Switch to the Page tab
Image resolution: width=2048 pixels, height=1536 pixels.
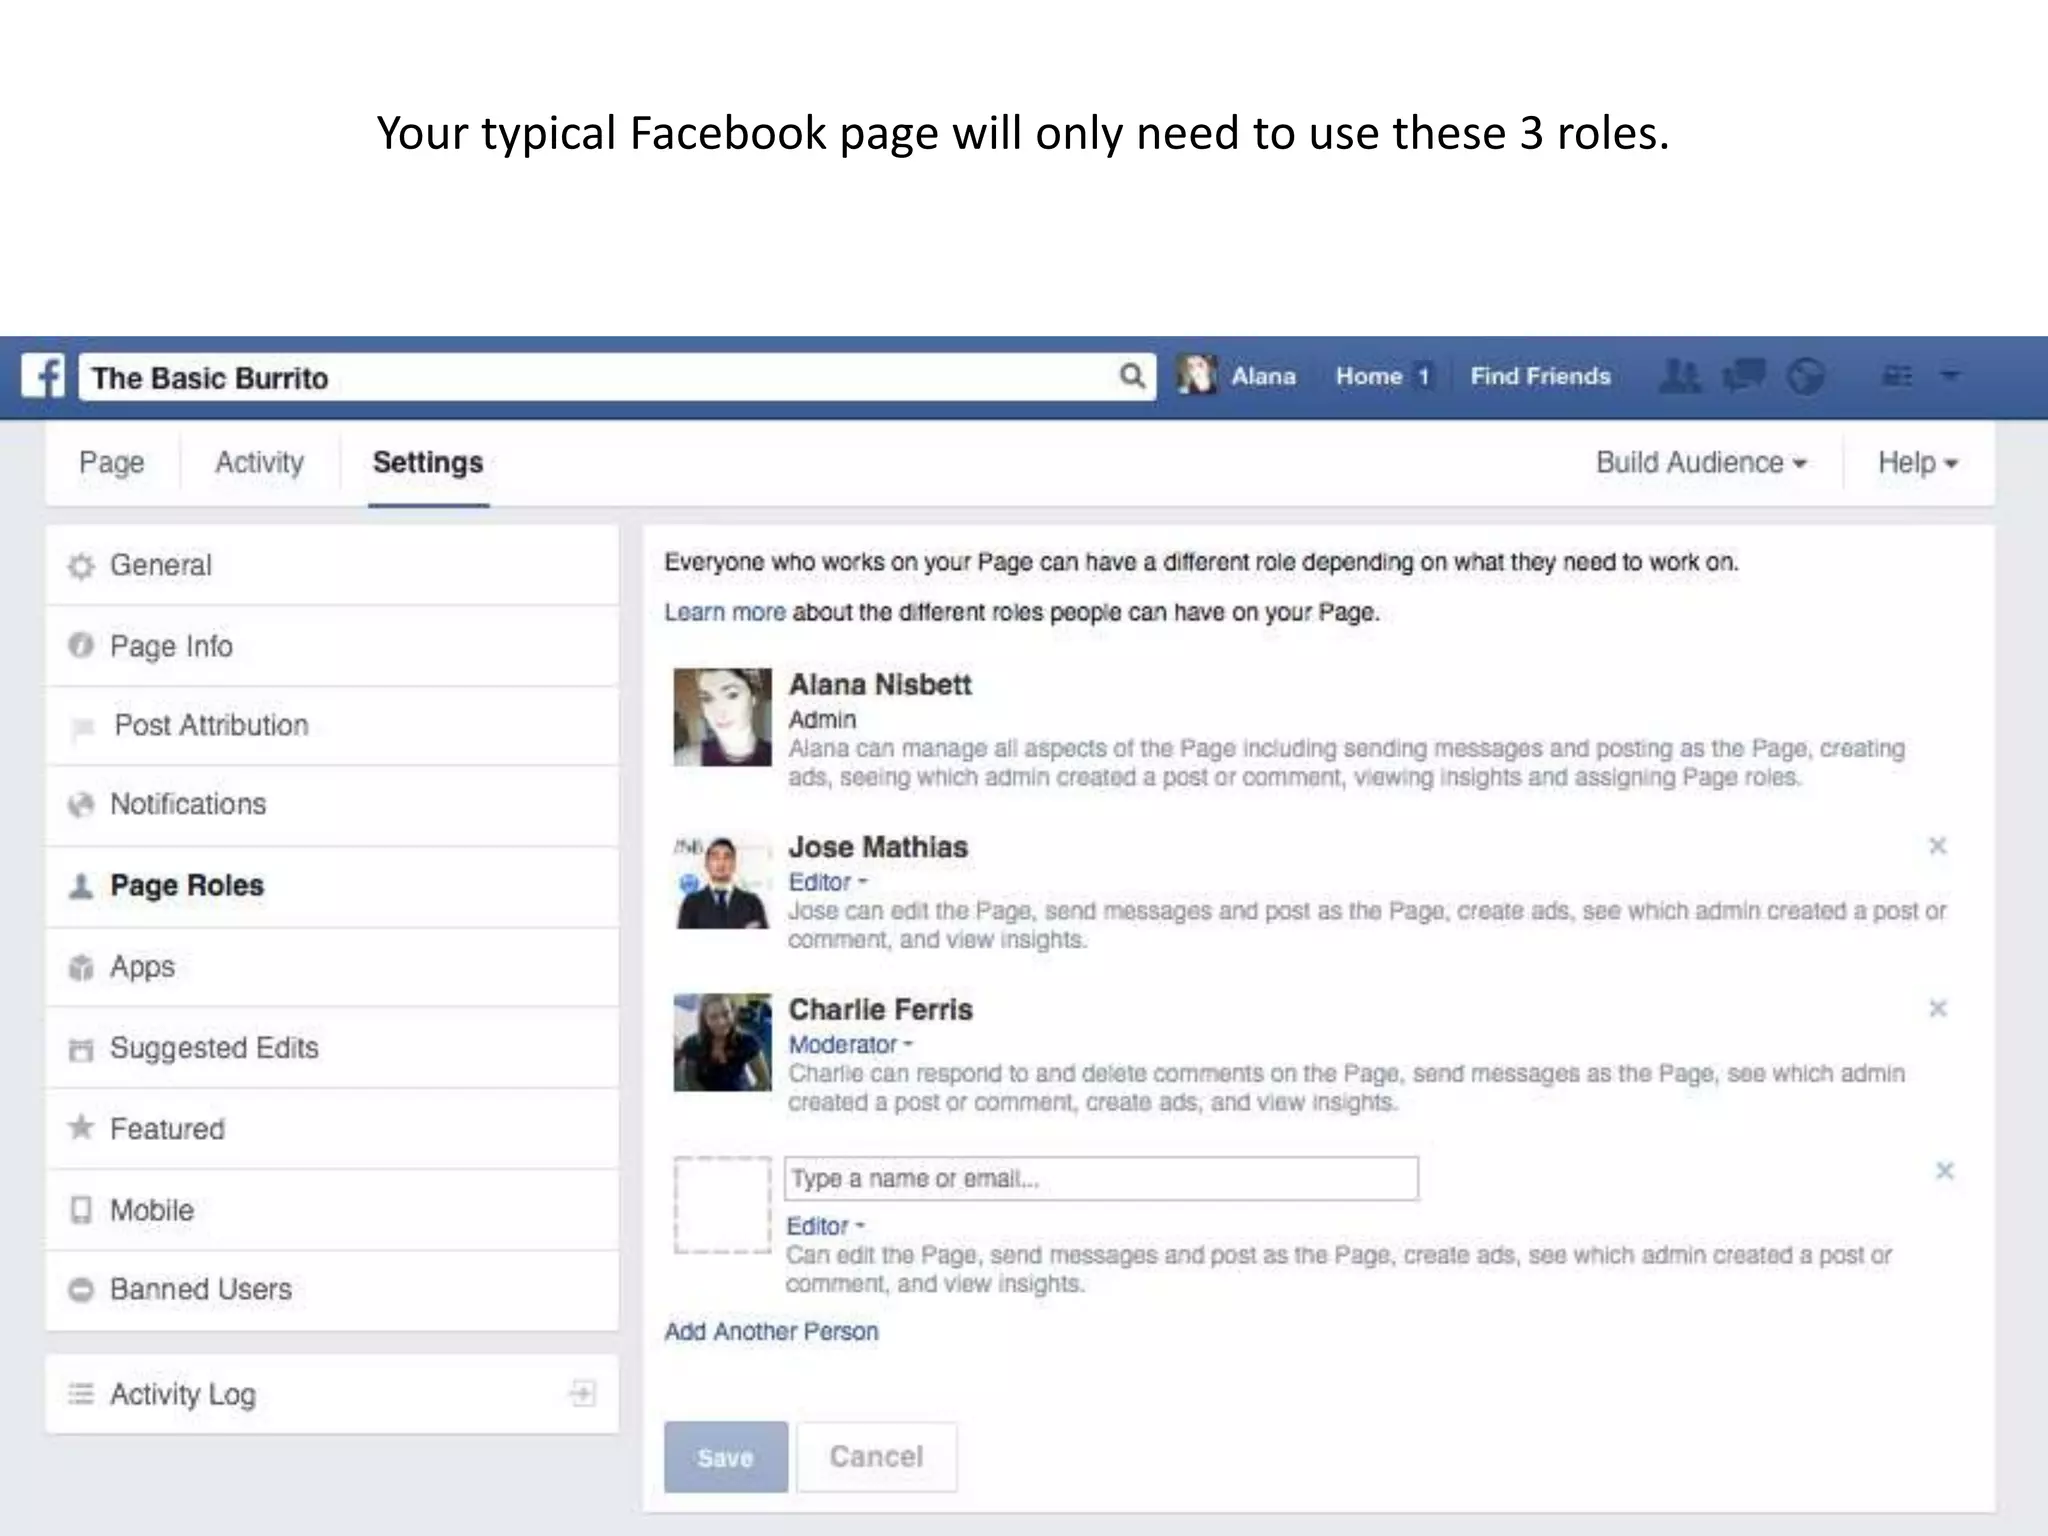(112, 462)
